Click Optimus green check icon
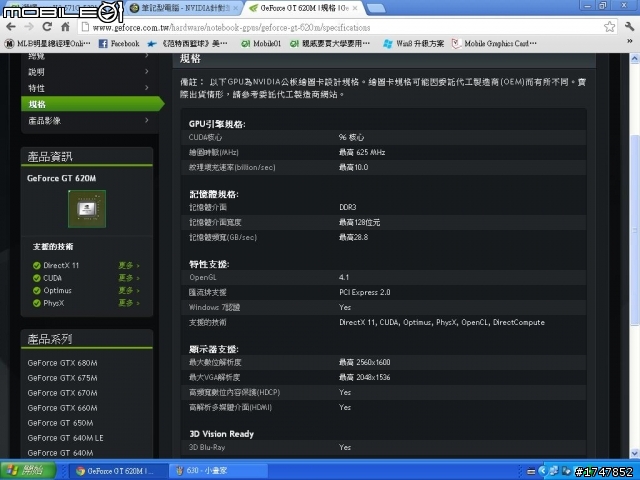This screenshot has height=480, width=640. coord(37,291)
